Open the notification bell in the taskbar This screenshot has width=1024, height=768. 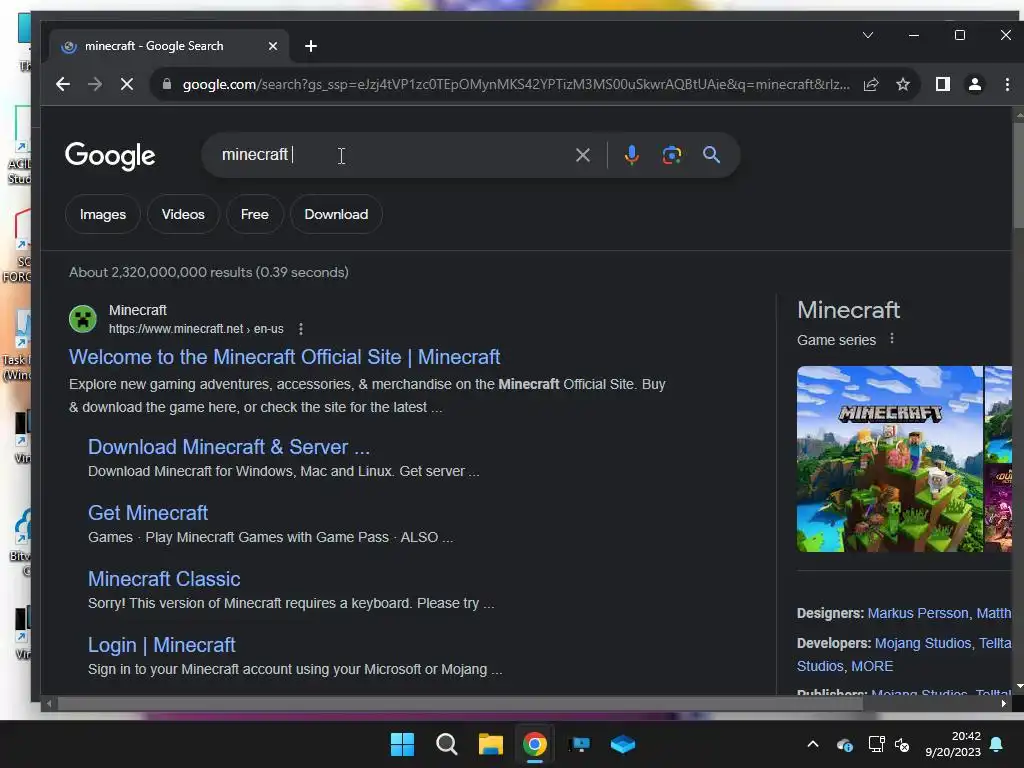[997, 744]
